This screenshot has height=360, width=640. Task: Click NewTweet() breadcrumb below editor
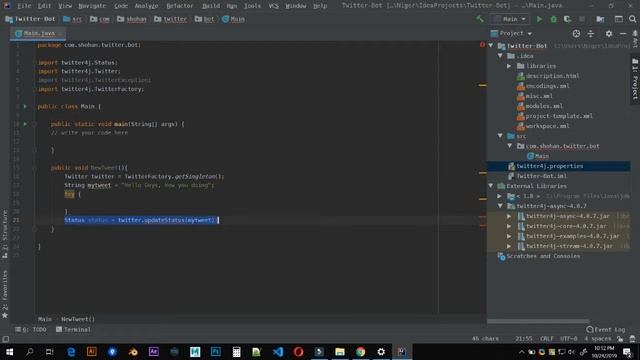(78, 319)
